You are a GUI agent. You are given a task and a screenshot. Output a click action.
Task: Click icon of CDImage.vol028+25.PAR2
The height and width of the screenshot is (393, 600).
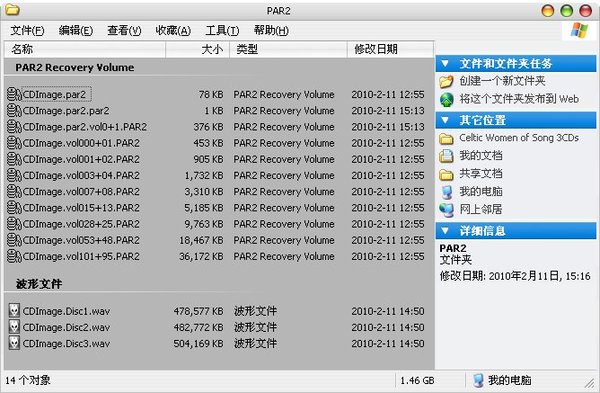click(x=14, y=224)
